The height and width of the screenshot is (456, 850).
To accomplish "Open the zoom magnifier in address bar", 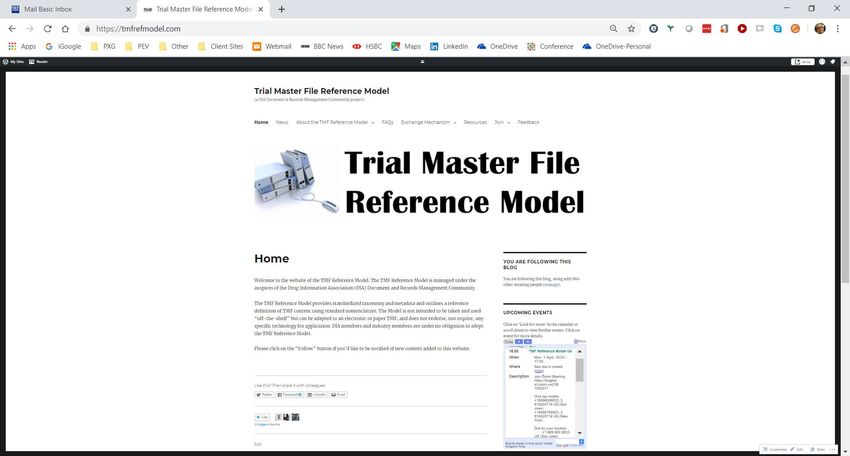I will point(613,29).
